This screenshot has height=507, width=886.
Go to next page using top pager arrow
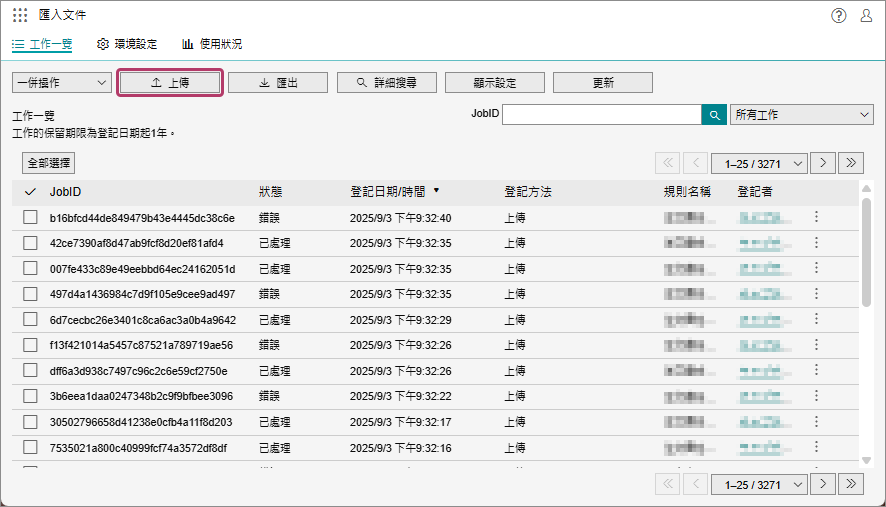pos(823,162)
